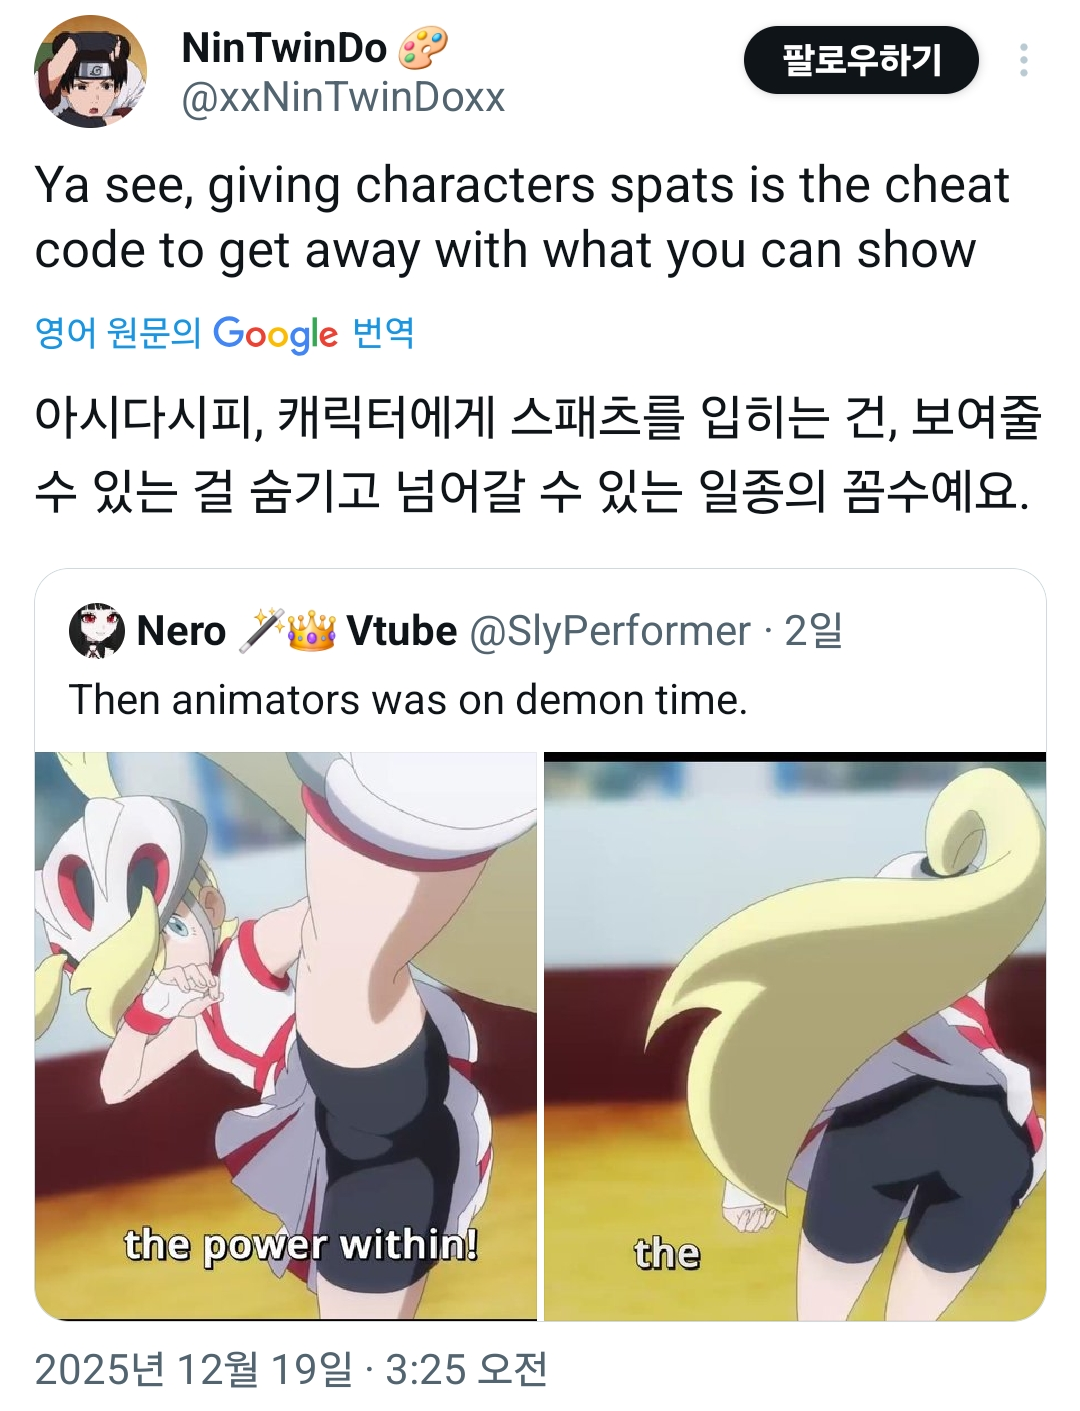Open right image captioned 'the'
1080x1411 pixels.
[795, 1036]
